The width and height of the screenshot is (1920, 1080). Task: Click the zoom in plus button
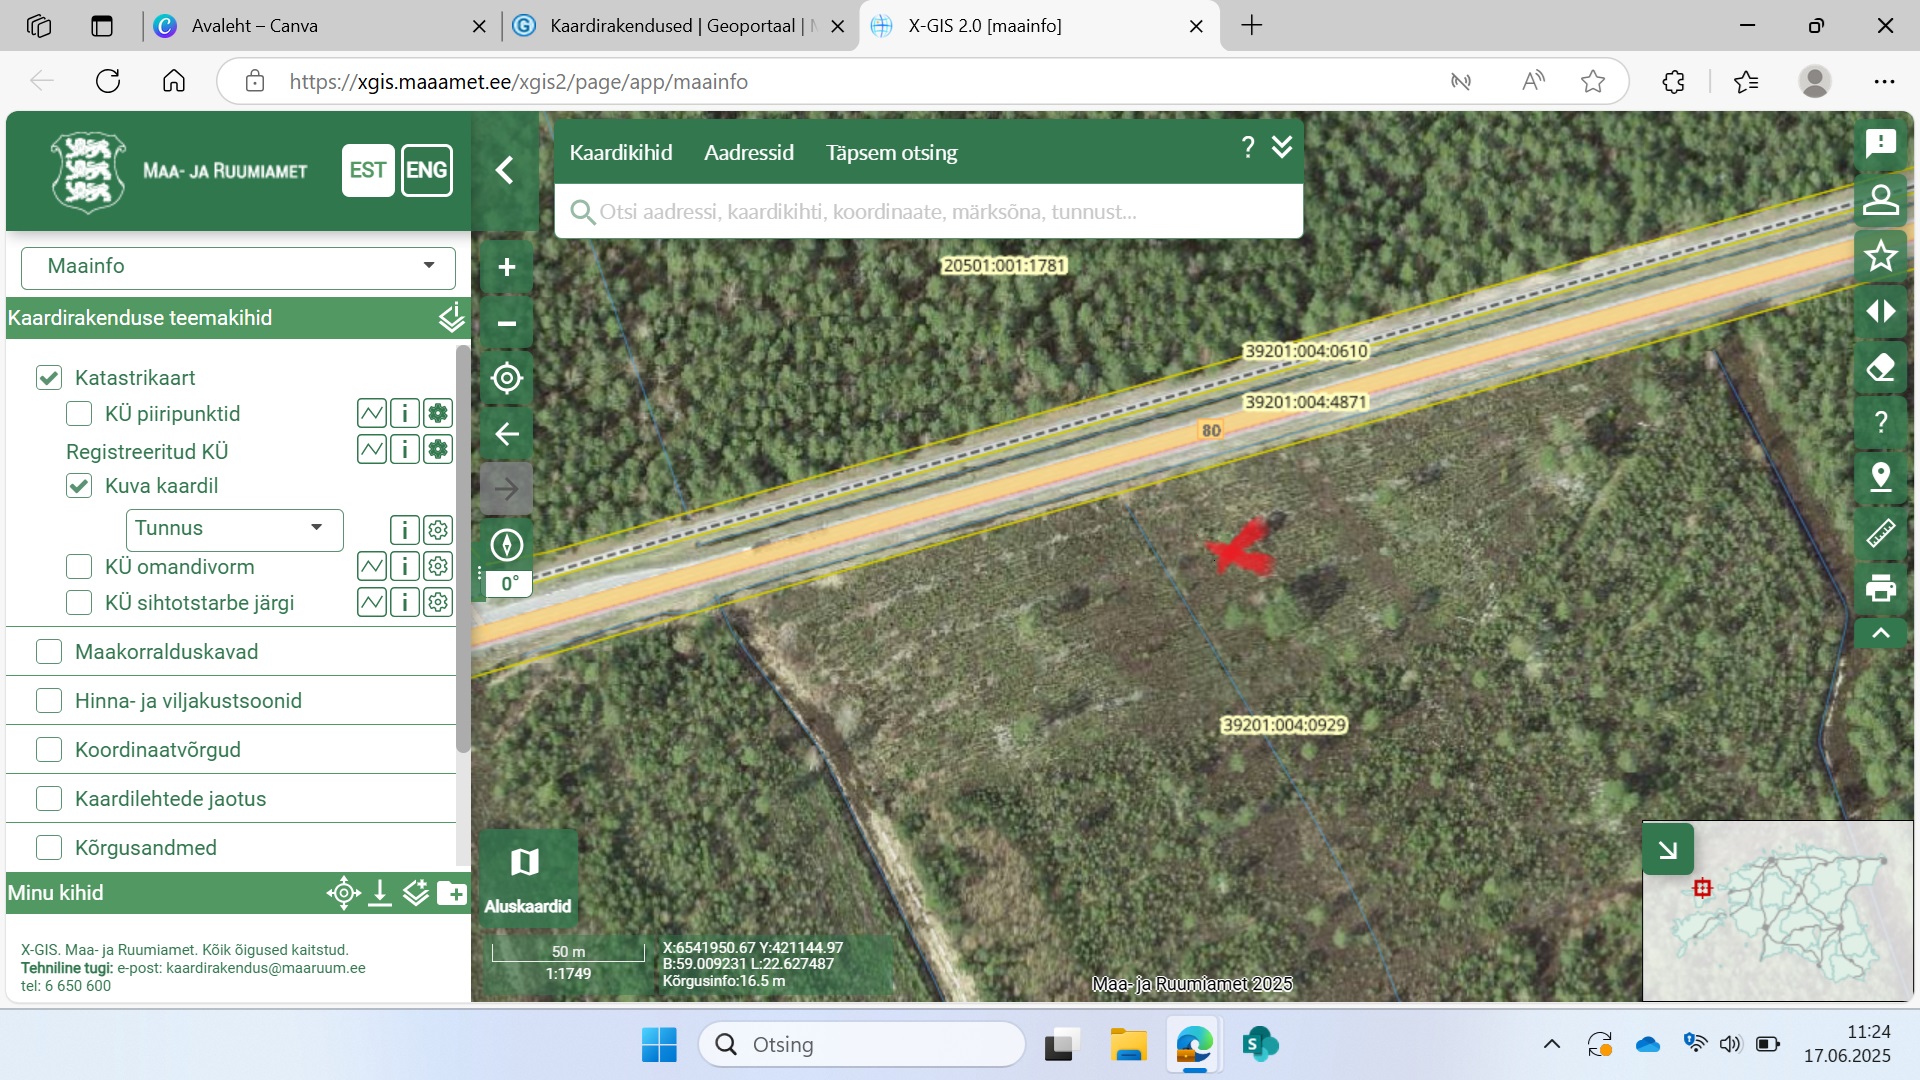click(x=507, y=267)
